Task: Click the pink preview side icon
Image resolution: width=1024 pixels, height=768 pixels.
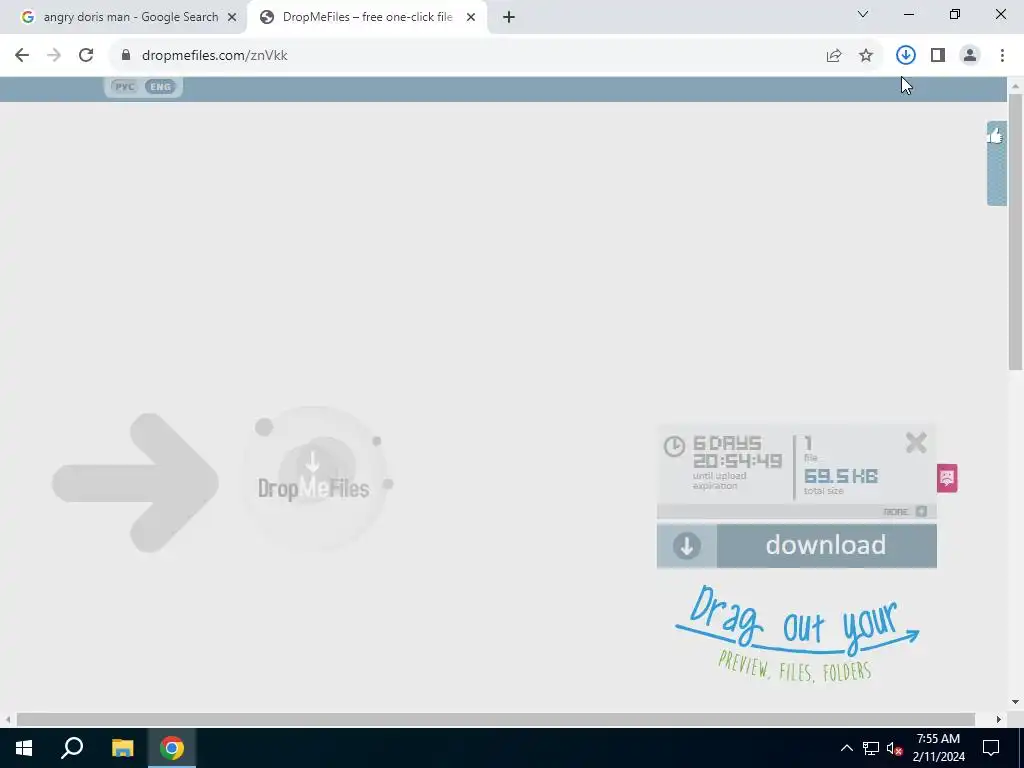Action: (947, 478)
